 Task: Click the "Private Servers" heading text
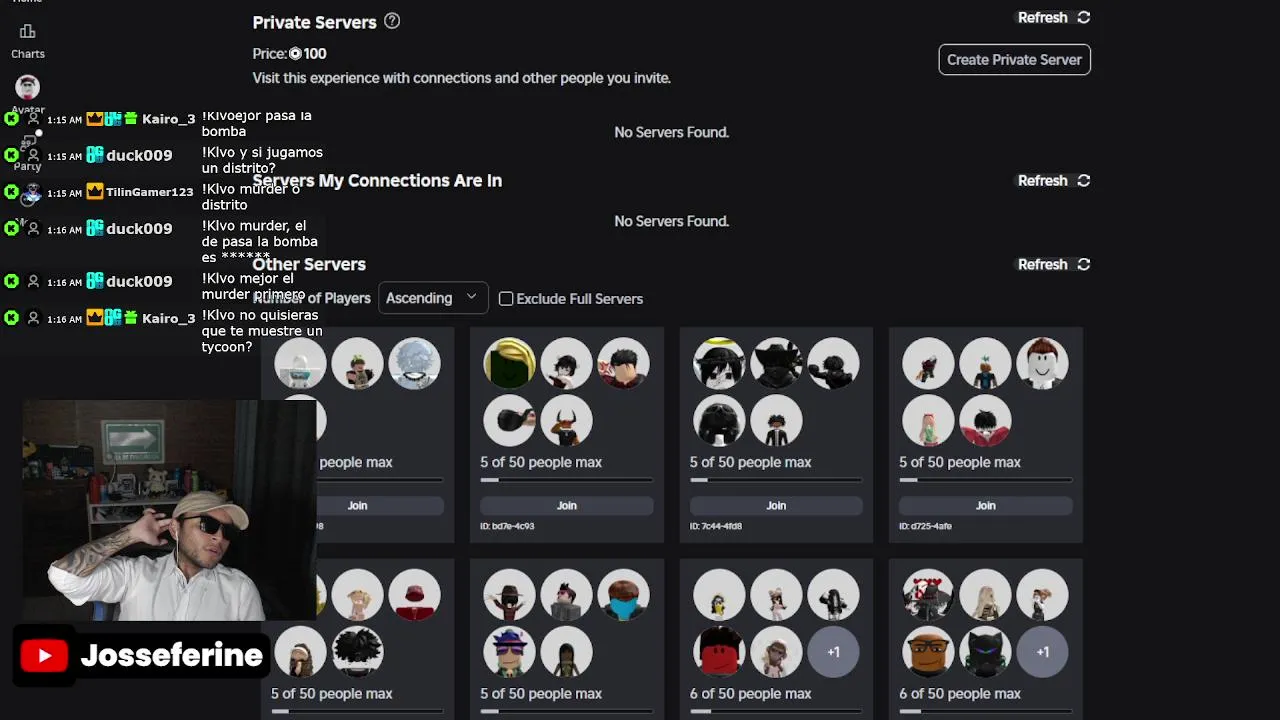tap(314, 22)
